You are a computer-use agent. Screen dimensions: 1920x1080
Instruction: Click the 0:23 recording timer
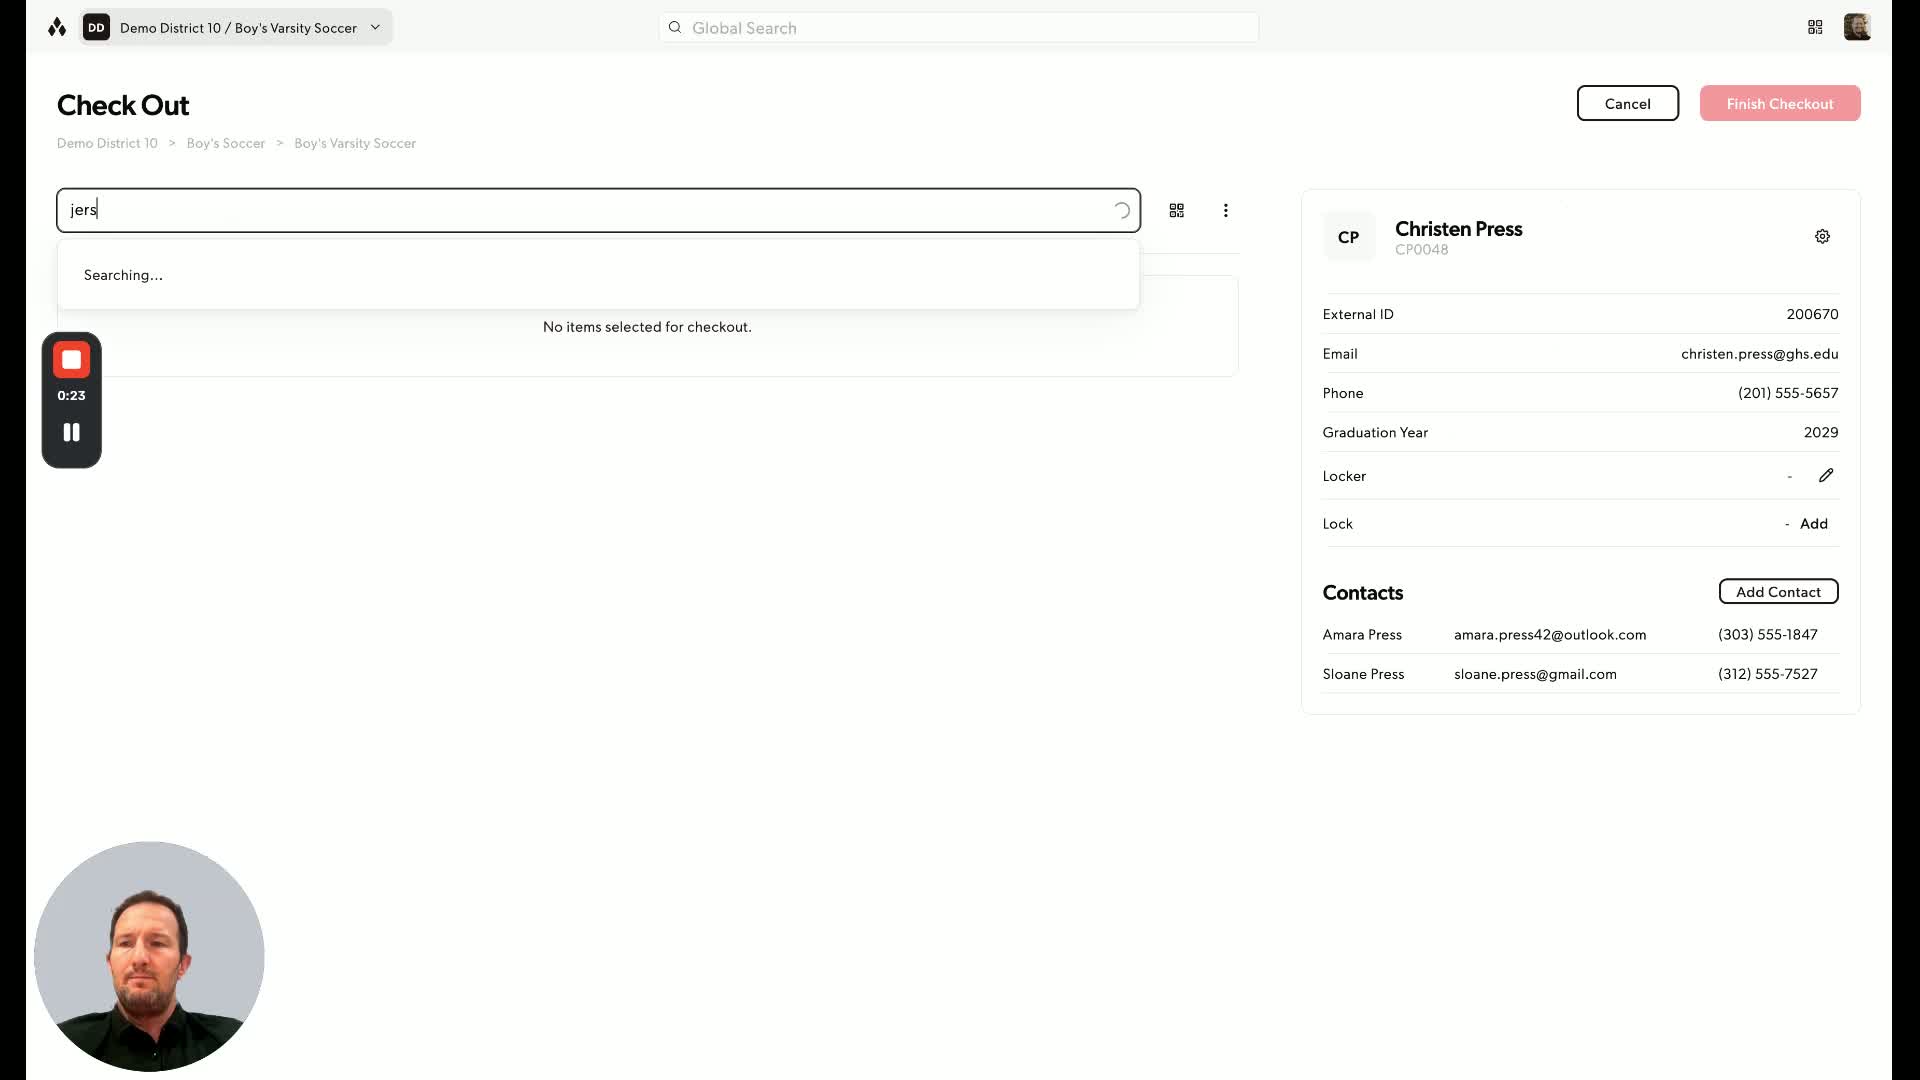coord(71,395)
